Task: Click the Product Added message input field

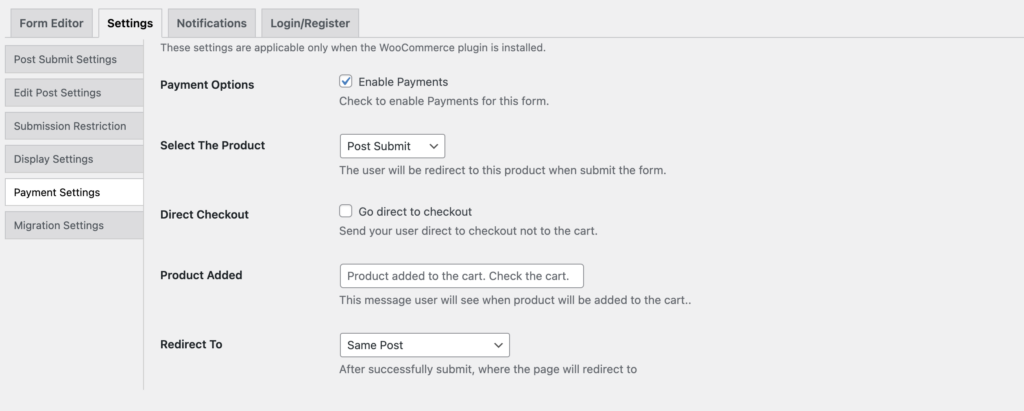Action: coord(461,276)
